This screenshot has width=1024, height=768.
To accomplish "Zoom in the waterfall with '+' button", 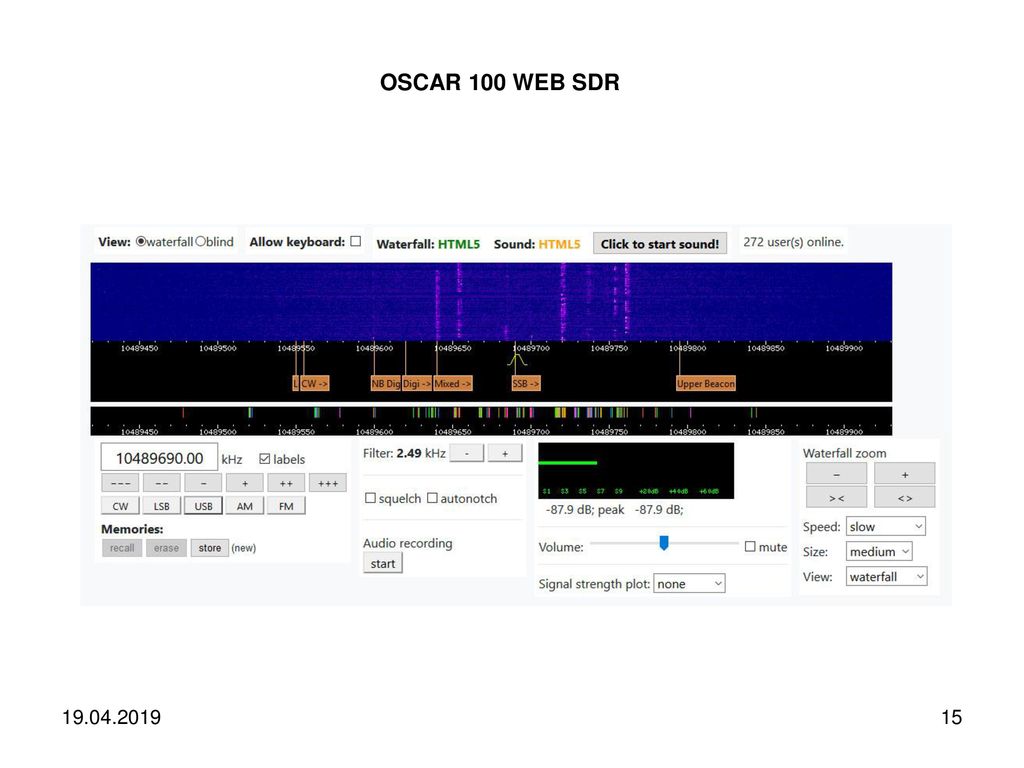I will pyautogui.click(x=904, y=474).
